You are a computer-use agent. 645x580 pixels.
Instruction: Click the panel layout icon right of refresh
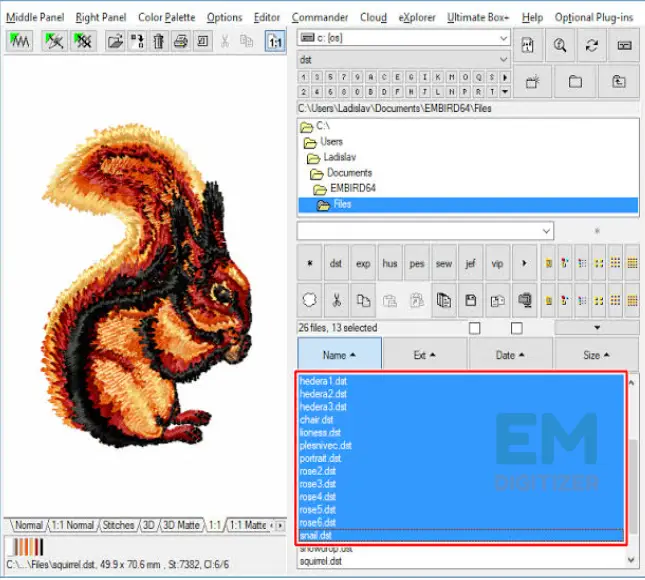pos(624,45)
